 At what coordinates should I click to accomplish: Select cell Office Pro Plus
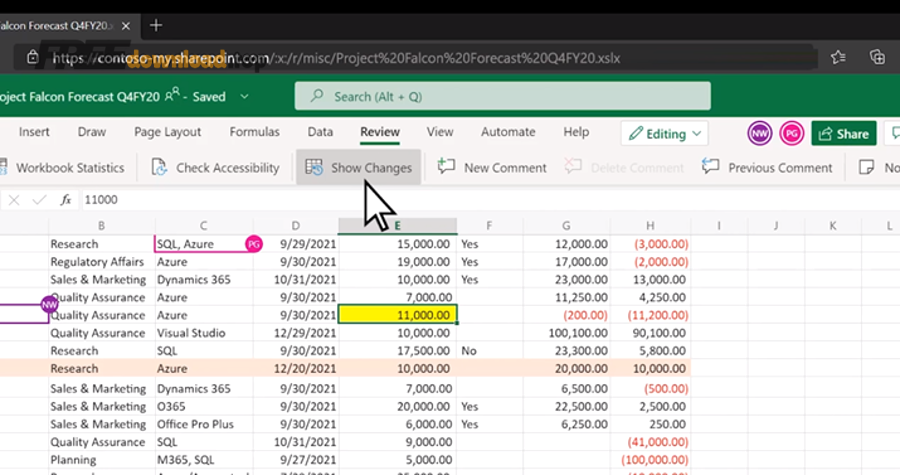(x=204, y=424)
